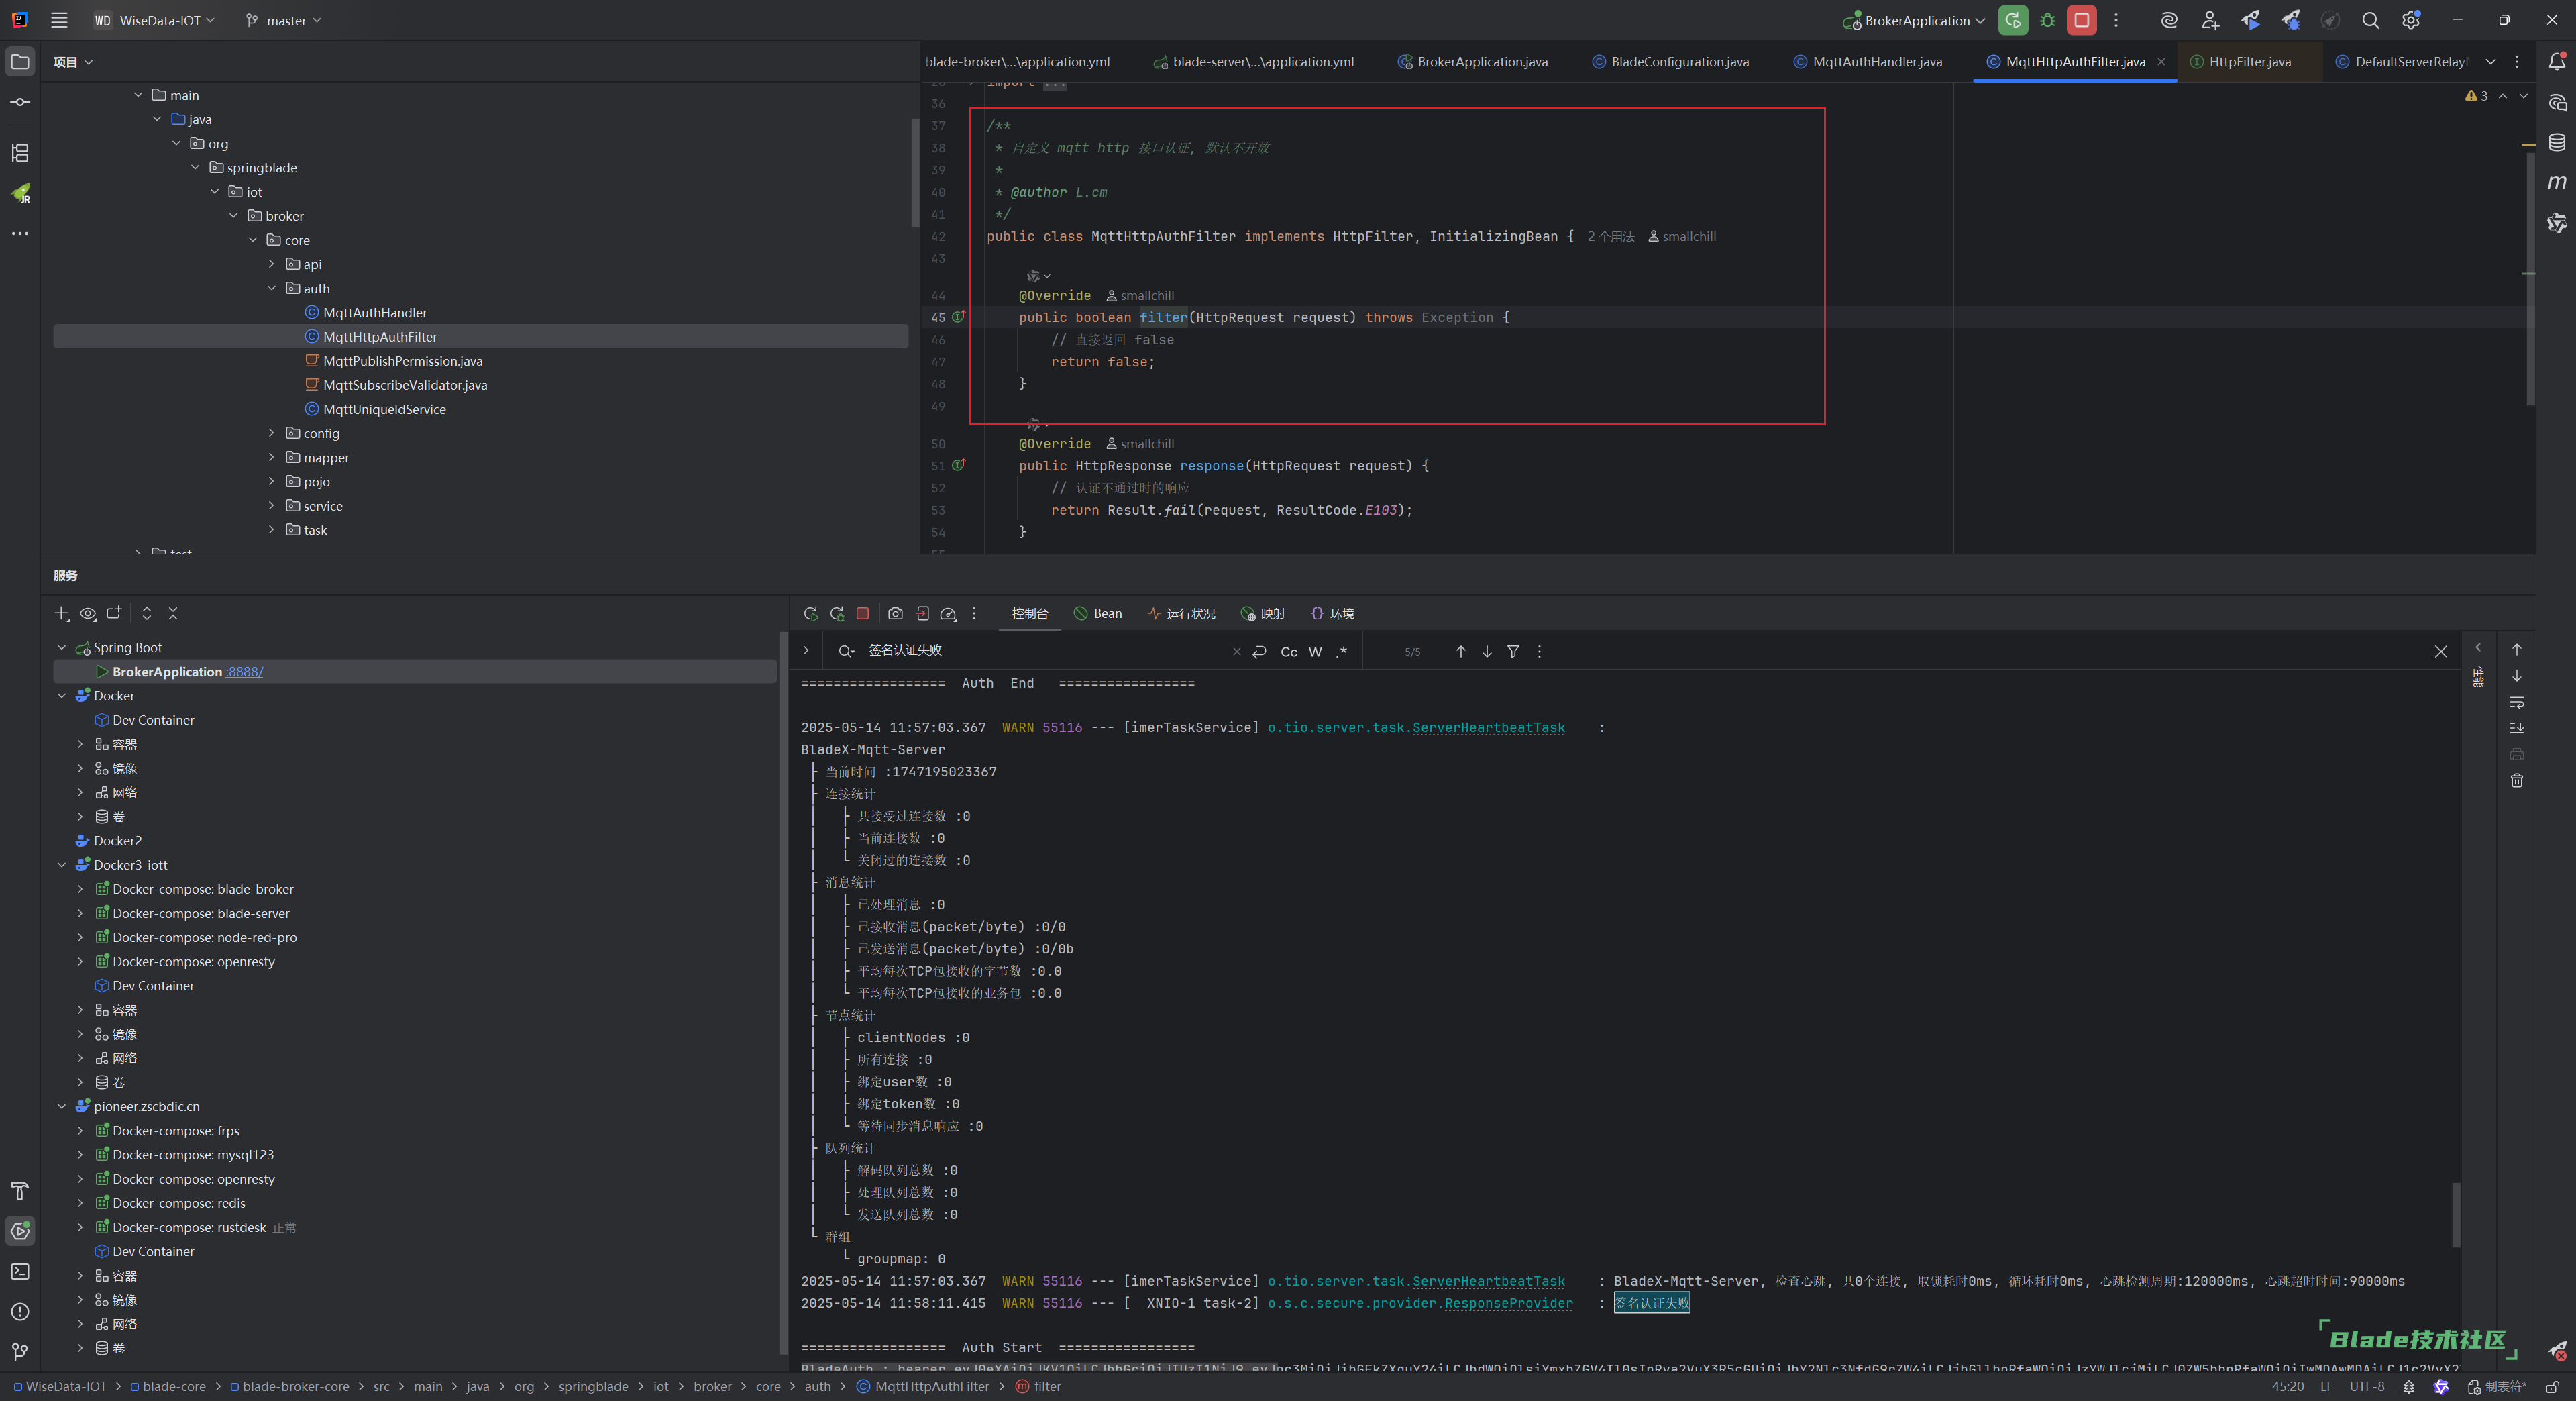The height and width of the screenshot is (1401, 2576).
Task: Go to the next search occurrence arrow
Action: click(1487, 651)
